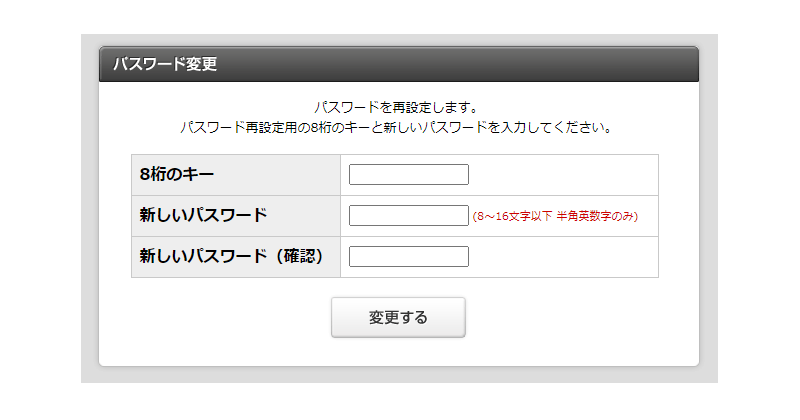This screenshot has height=420, width=800.
Task: Select the 新しいパスワード（確認） input field
Action: pos(408,257)
